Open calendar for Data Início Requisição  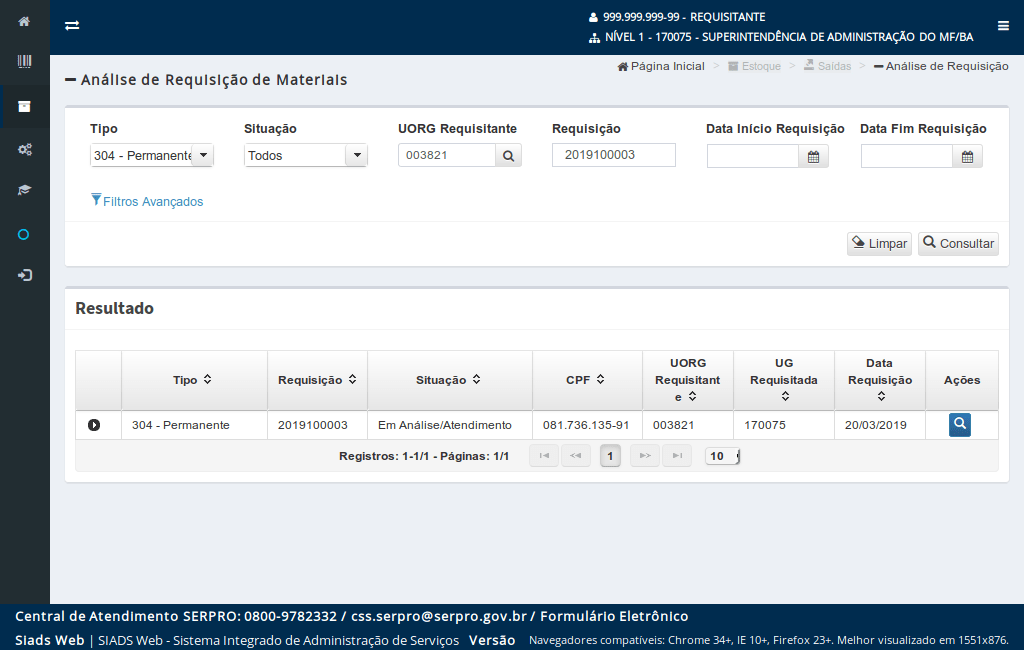(813, 157)
